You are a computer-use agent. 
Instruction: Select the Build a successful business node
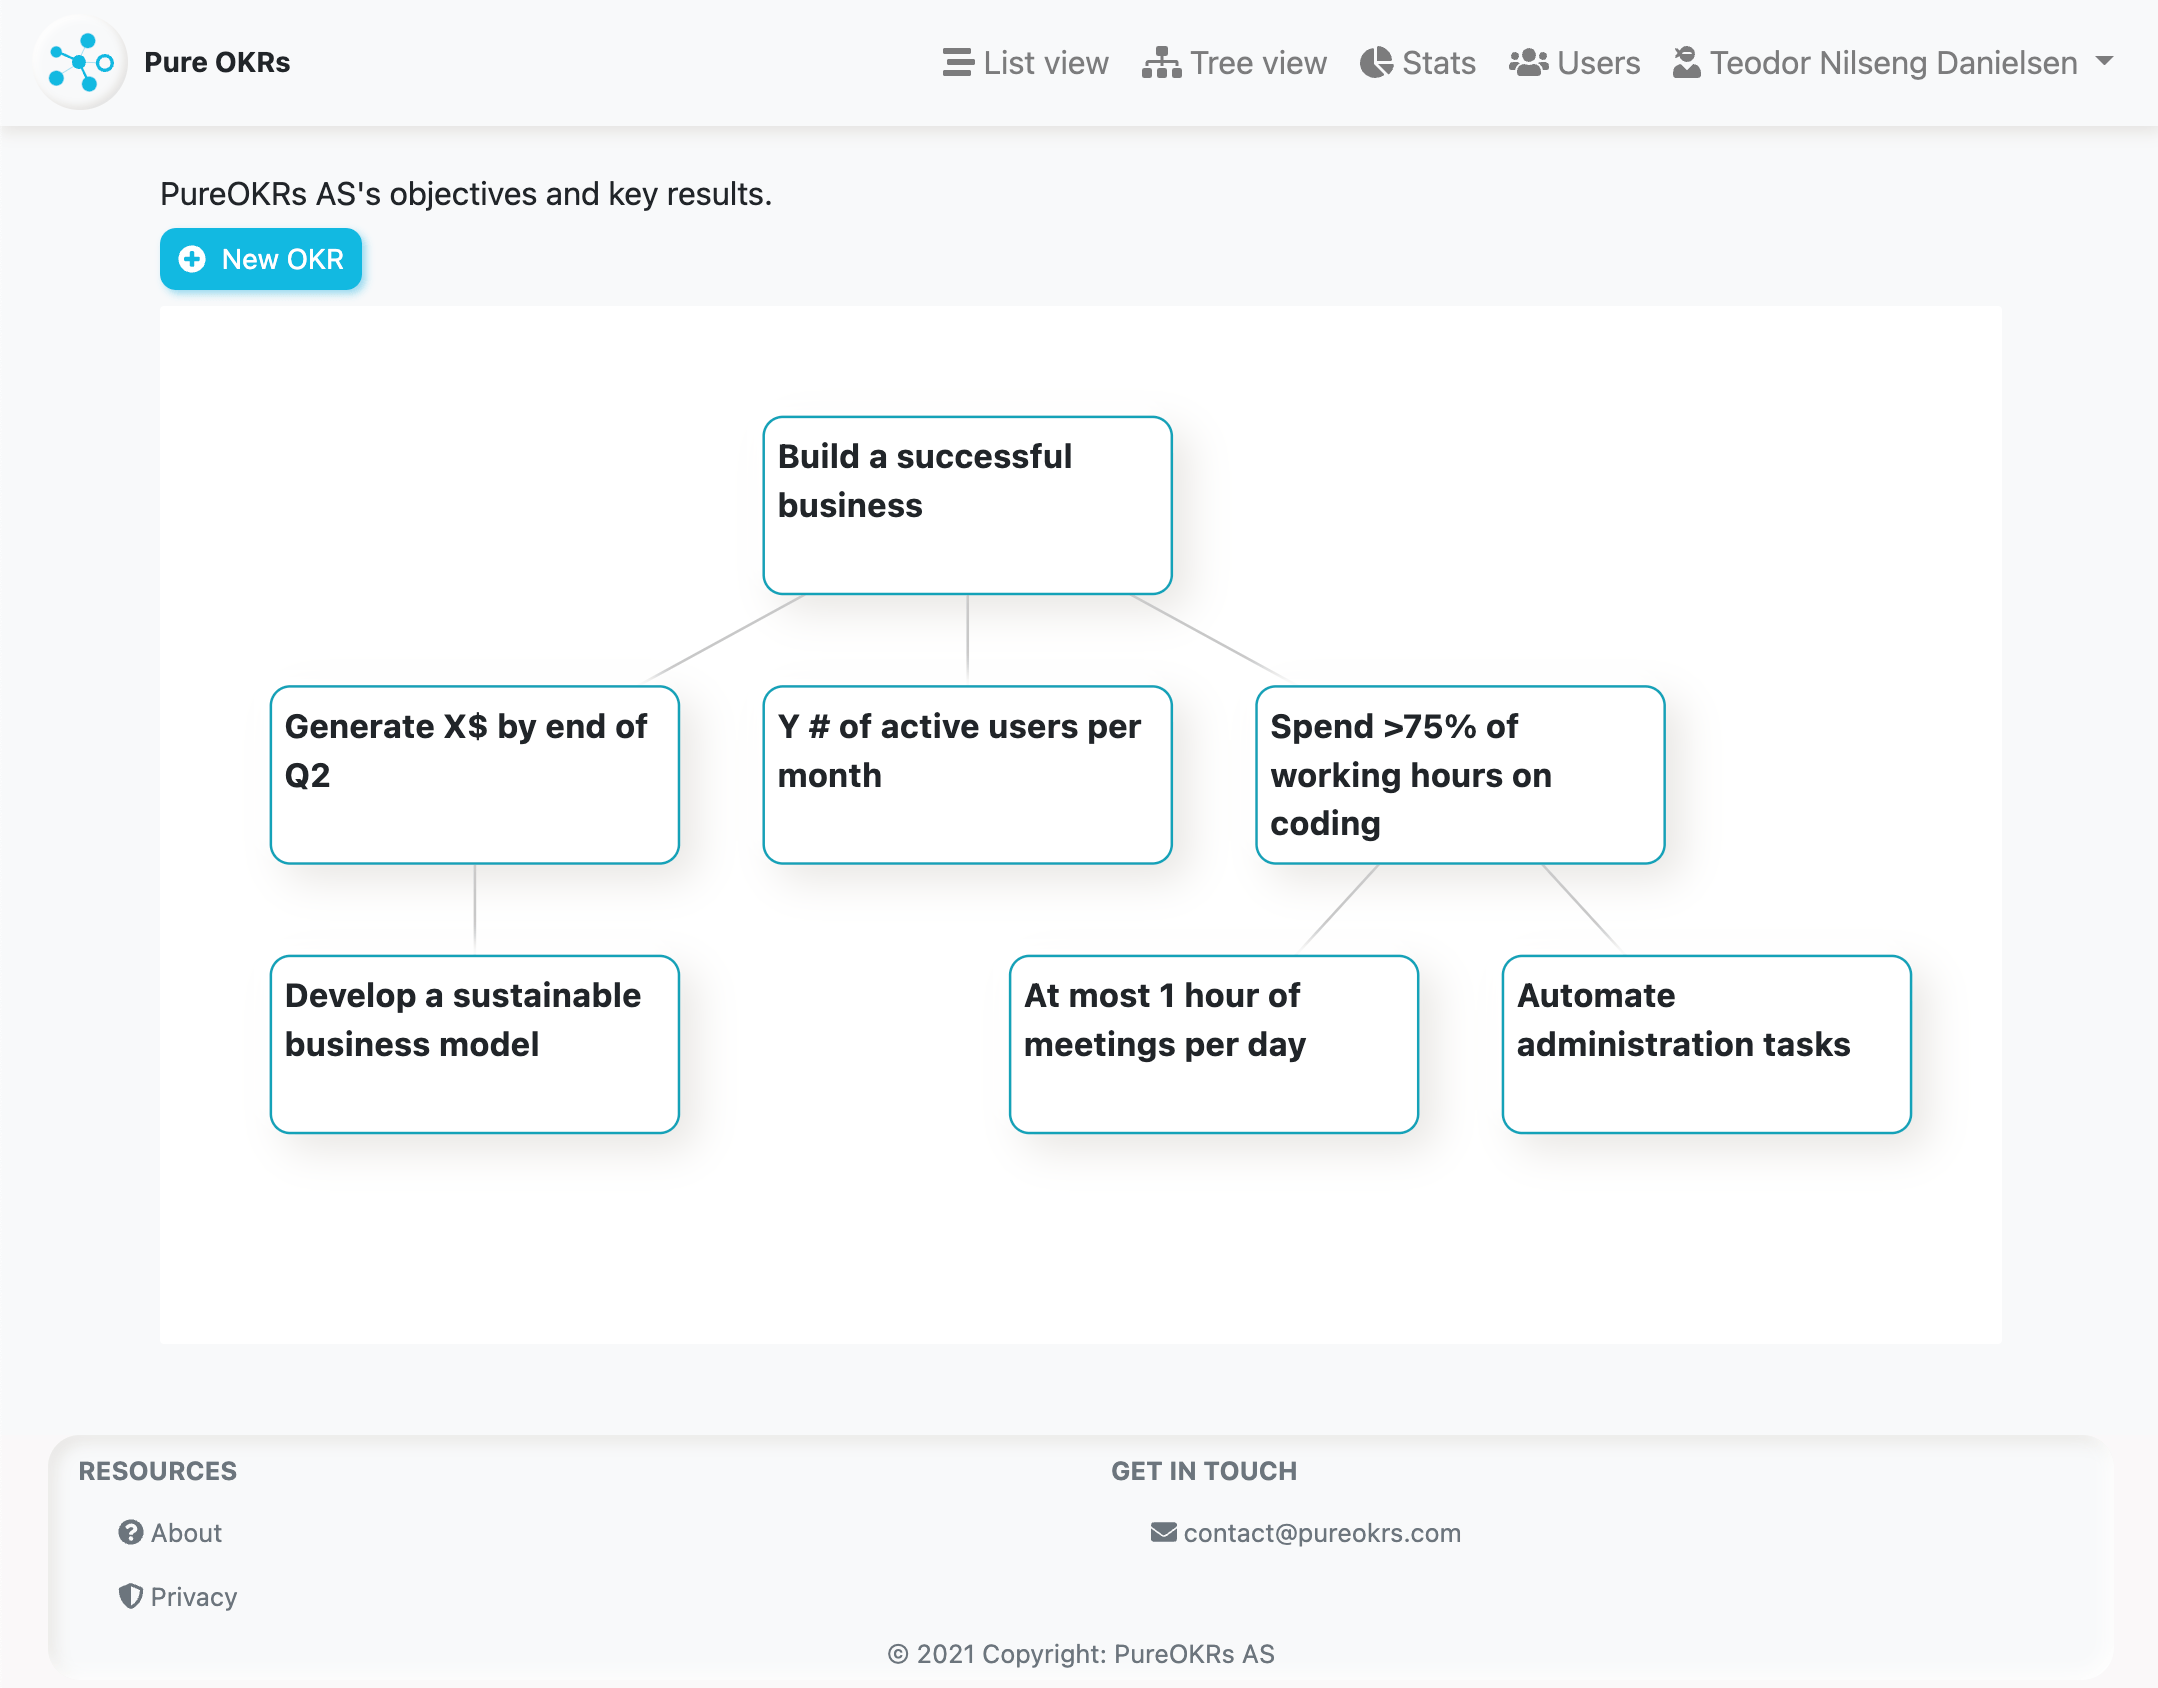pyautogui.click(x=967, y=505)
